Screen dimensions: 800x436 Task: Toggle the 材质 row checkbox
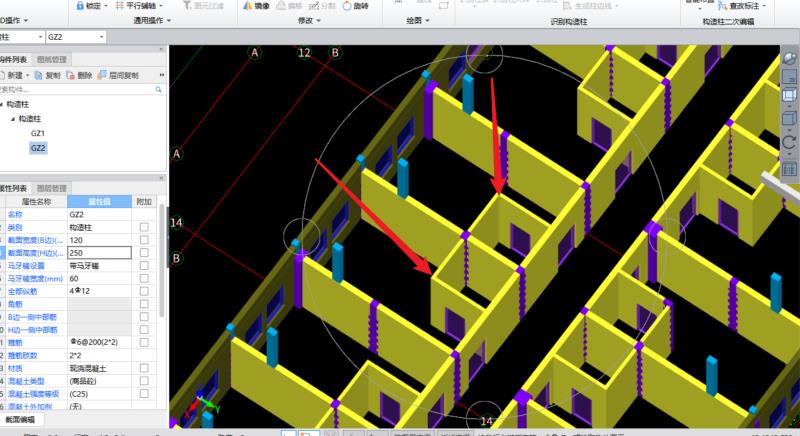(x=144, y=368)
